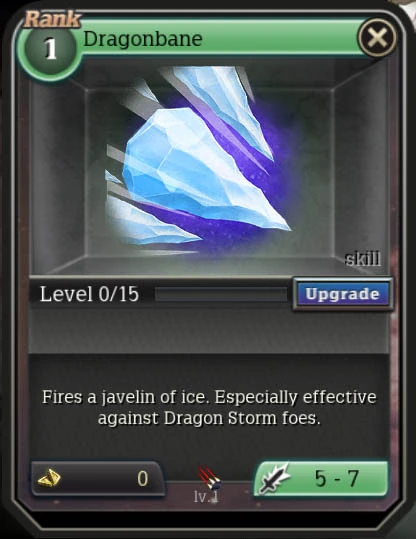This screenshot has width=416, height=539.
Task: Tap the Rank 1 green badge
Action: pos(50,48)
